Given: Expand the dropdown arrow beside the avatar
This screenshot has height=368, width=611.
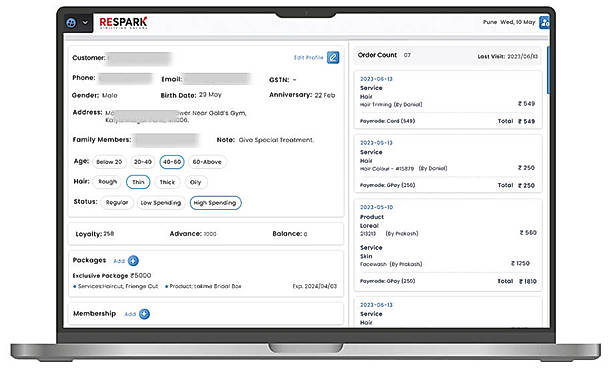Looking at the screenshot, I should (85, 23).
